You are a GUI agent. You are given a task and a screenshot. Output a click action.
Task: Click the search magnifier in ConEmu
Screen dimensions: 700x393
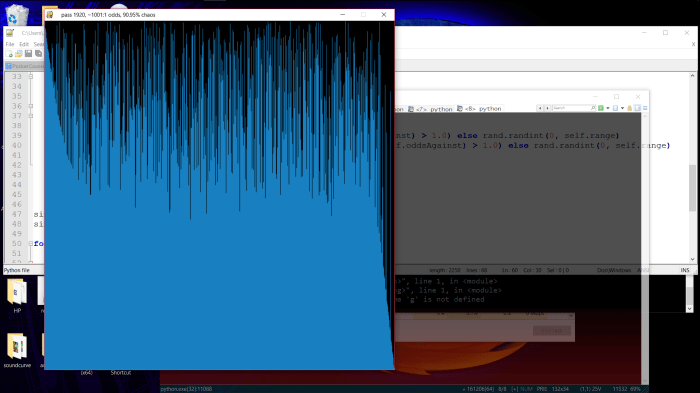pos(593,108)
